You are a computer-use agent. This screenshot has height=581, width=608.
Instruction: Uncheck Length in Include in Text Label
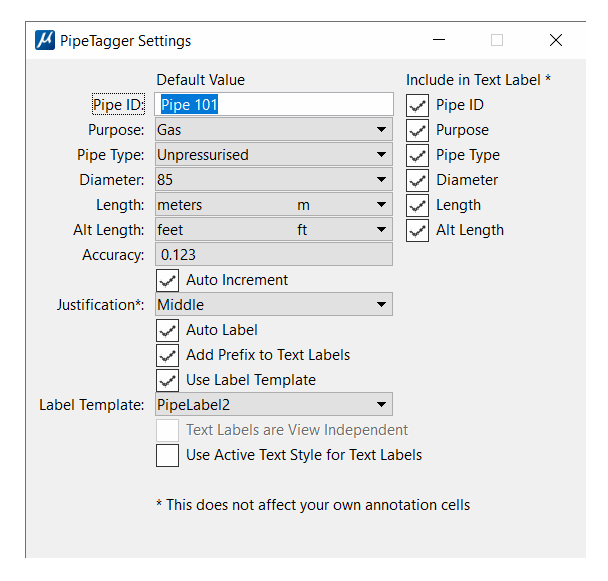(417, 205)
